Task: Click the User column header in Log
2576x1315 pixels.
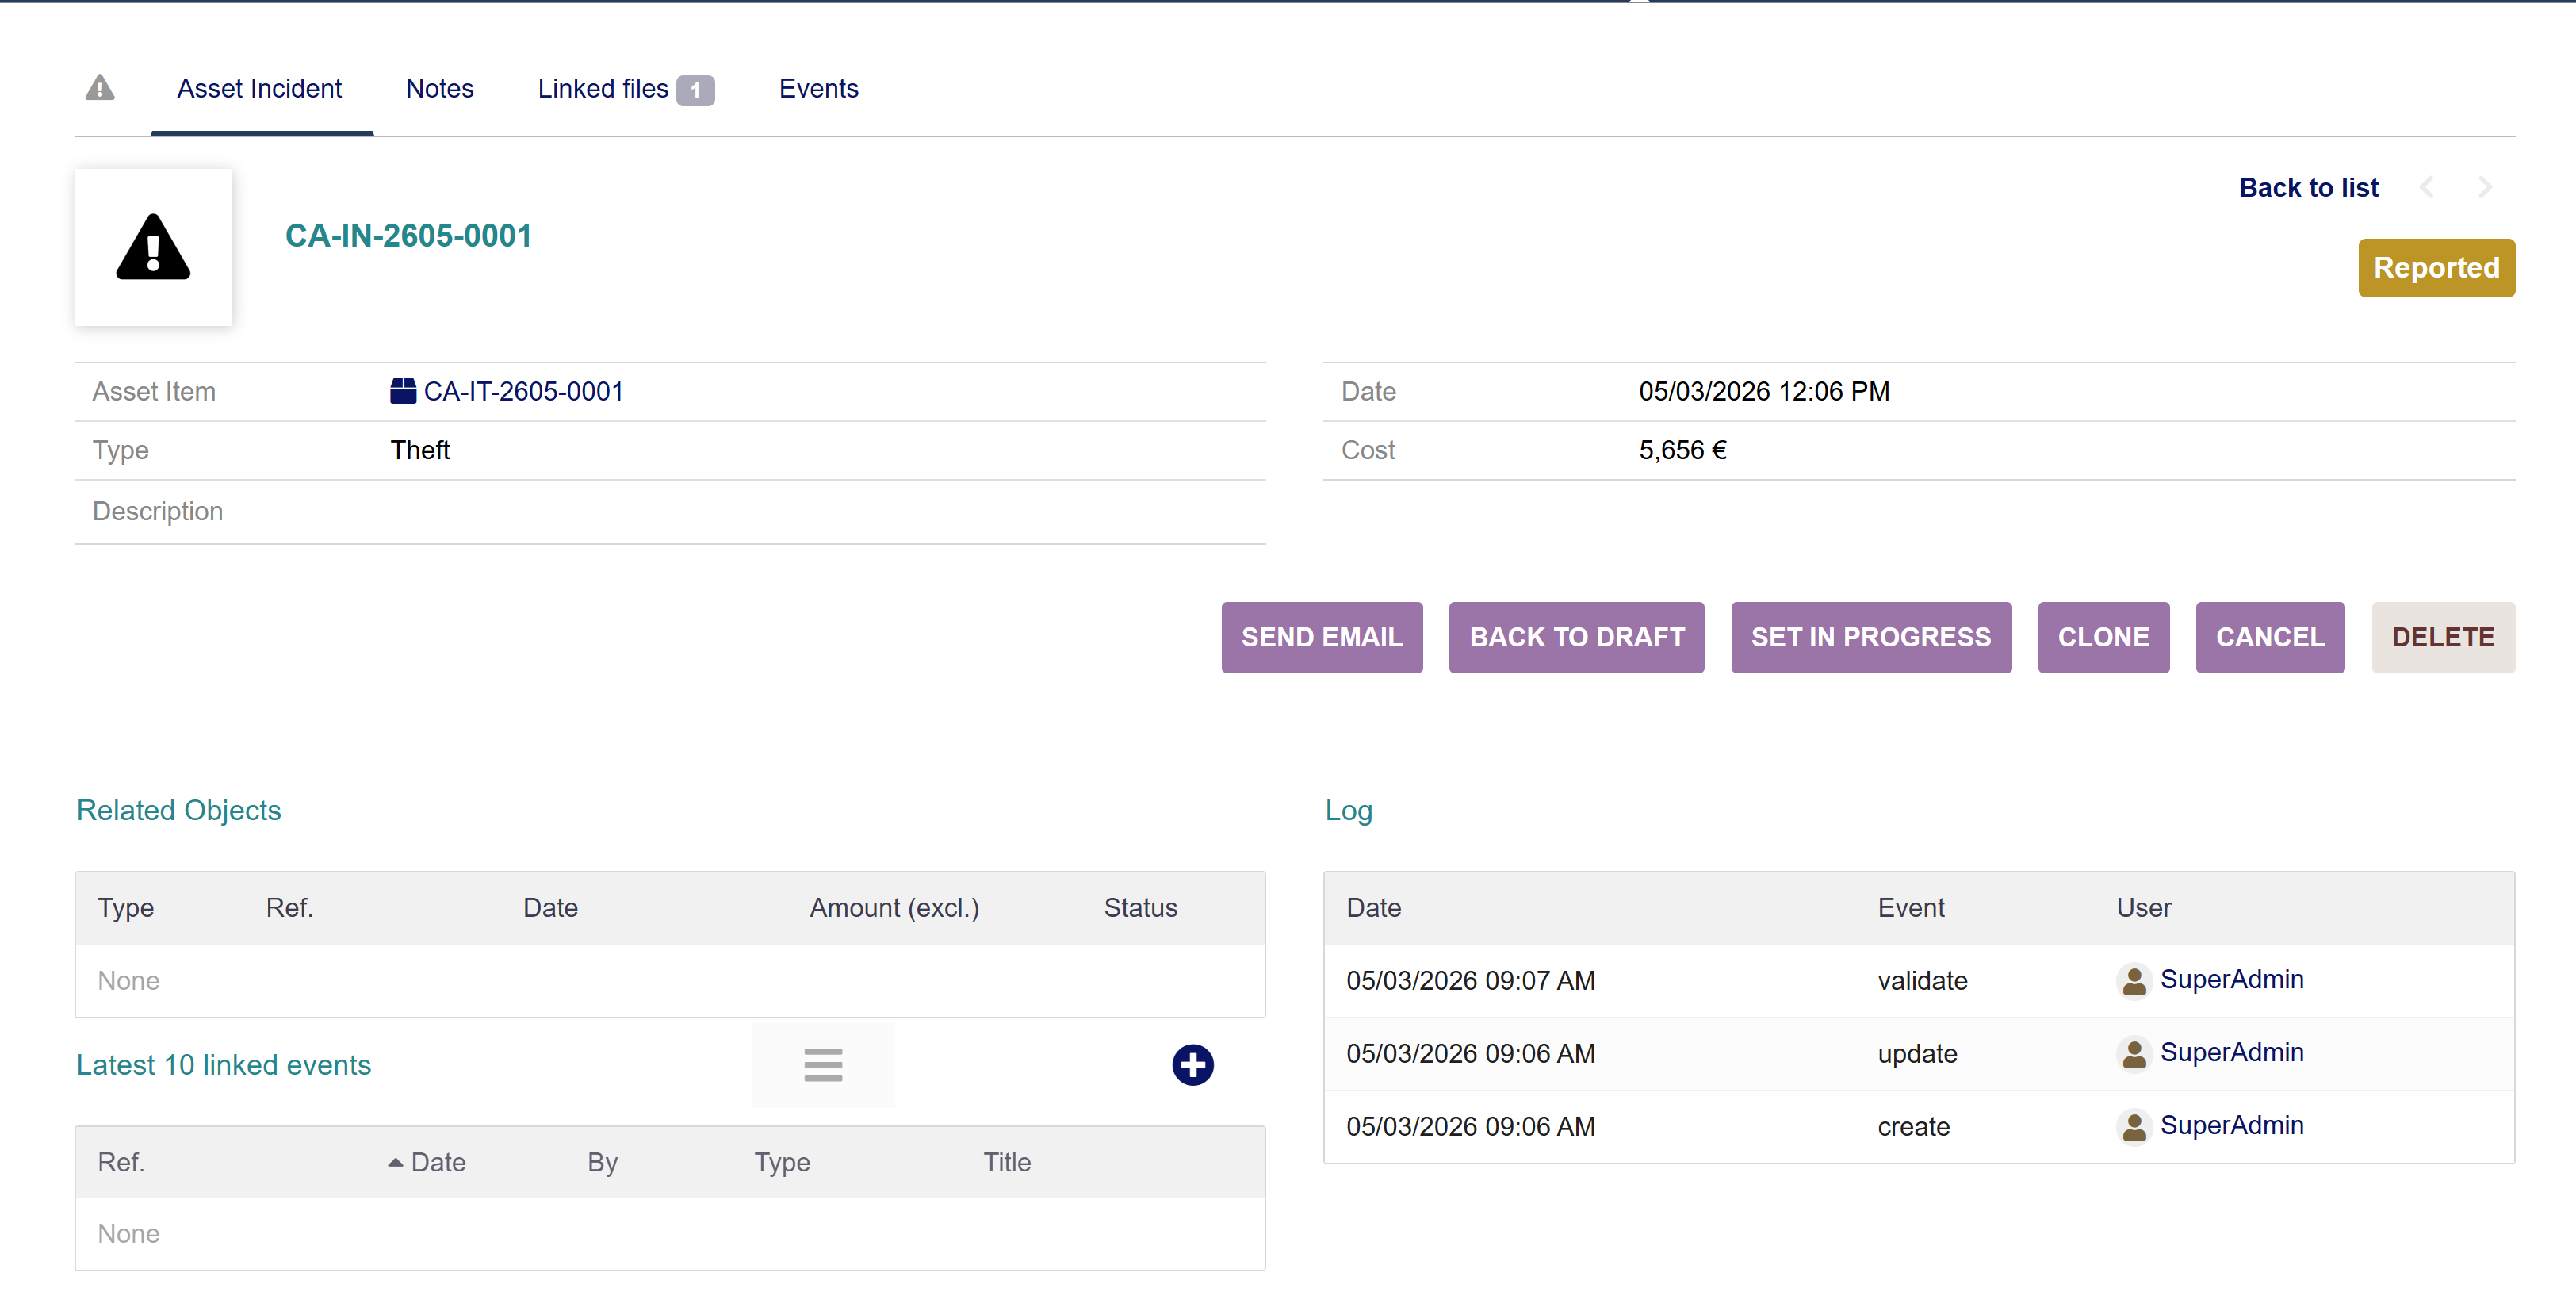Action: (2143, 908)
